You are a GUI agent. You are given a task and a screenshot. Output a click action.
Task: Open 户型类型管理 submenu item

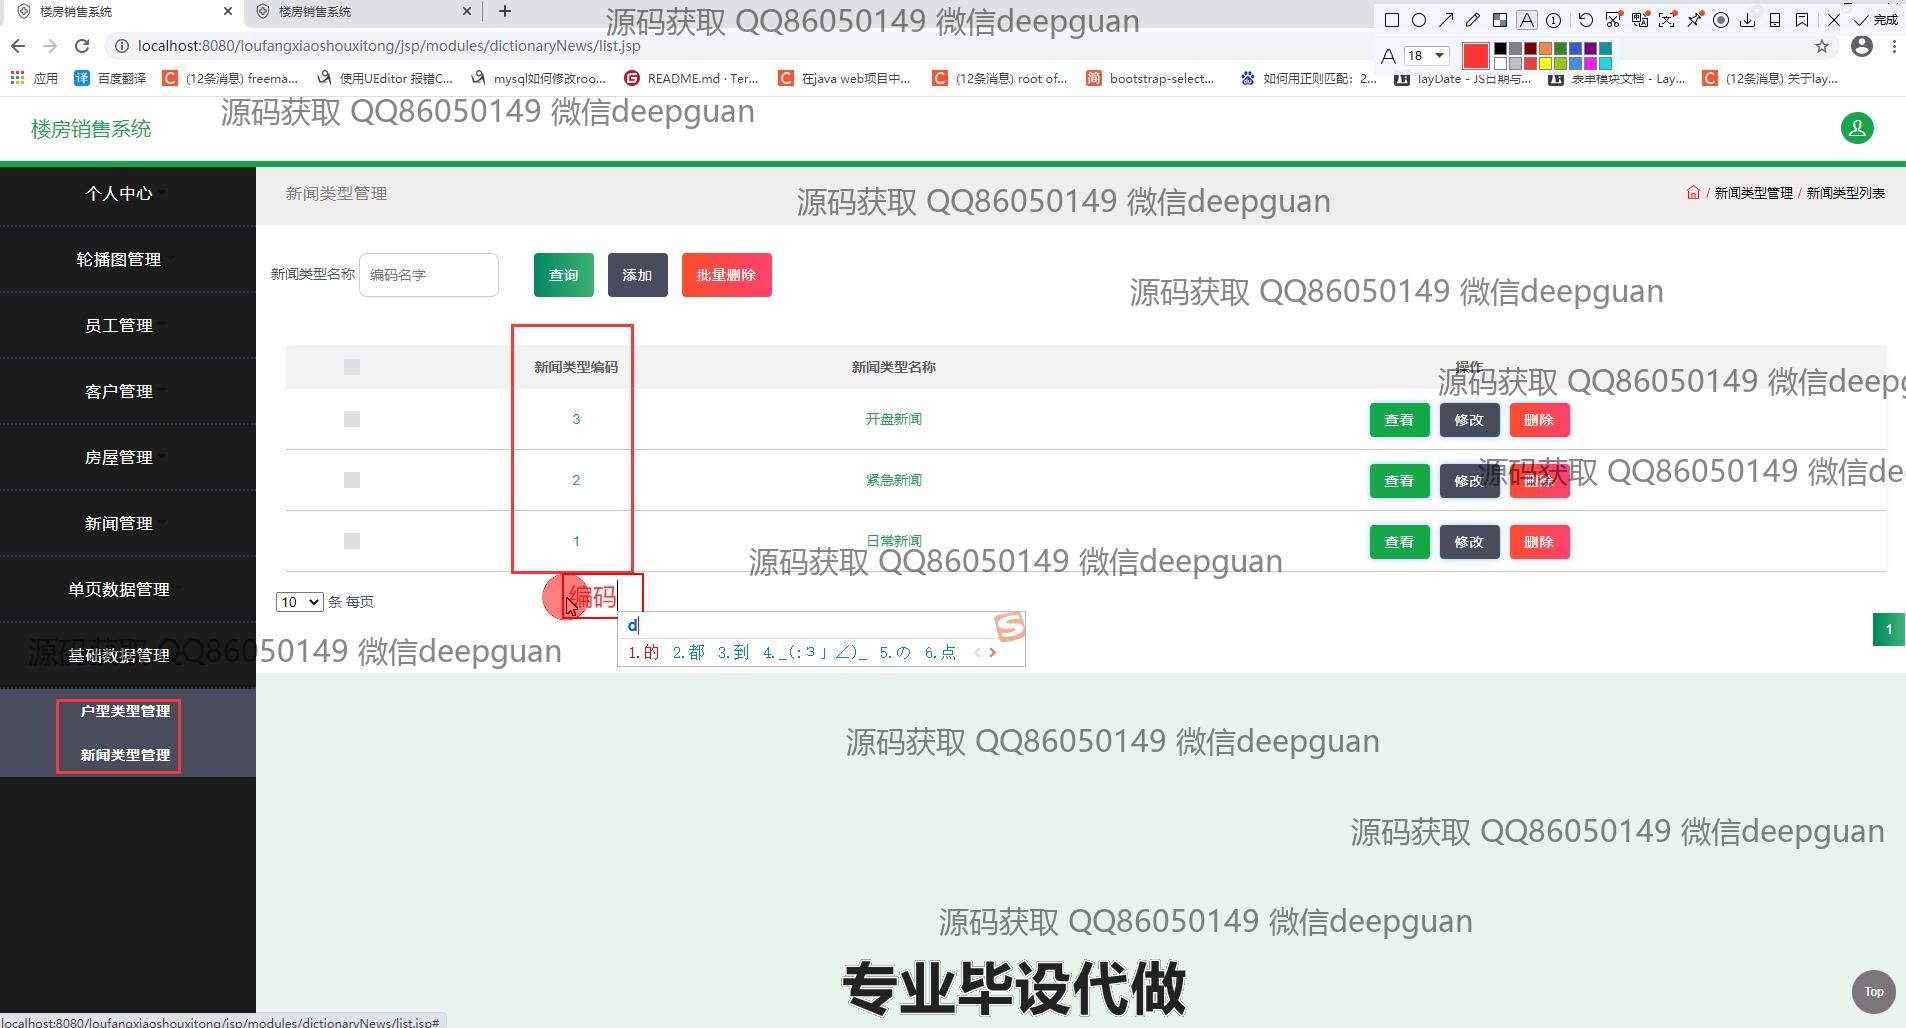coord(125,711)
